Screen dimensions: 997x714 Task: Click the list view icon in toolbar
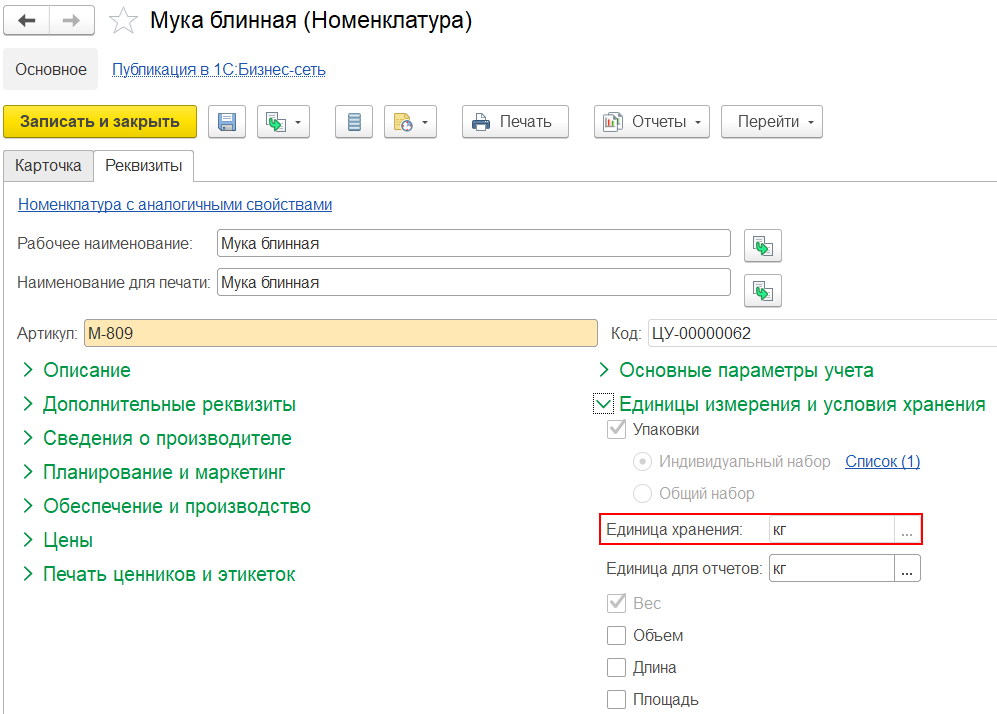(353, 122)
